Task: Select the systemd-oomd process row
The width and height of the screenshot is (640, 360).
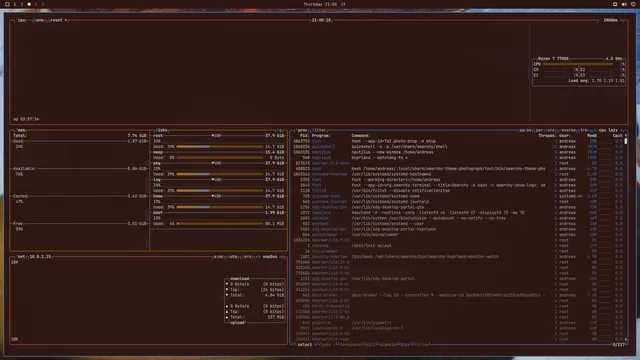Action: 458,196
